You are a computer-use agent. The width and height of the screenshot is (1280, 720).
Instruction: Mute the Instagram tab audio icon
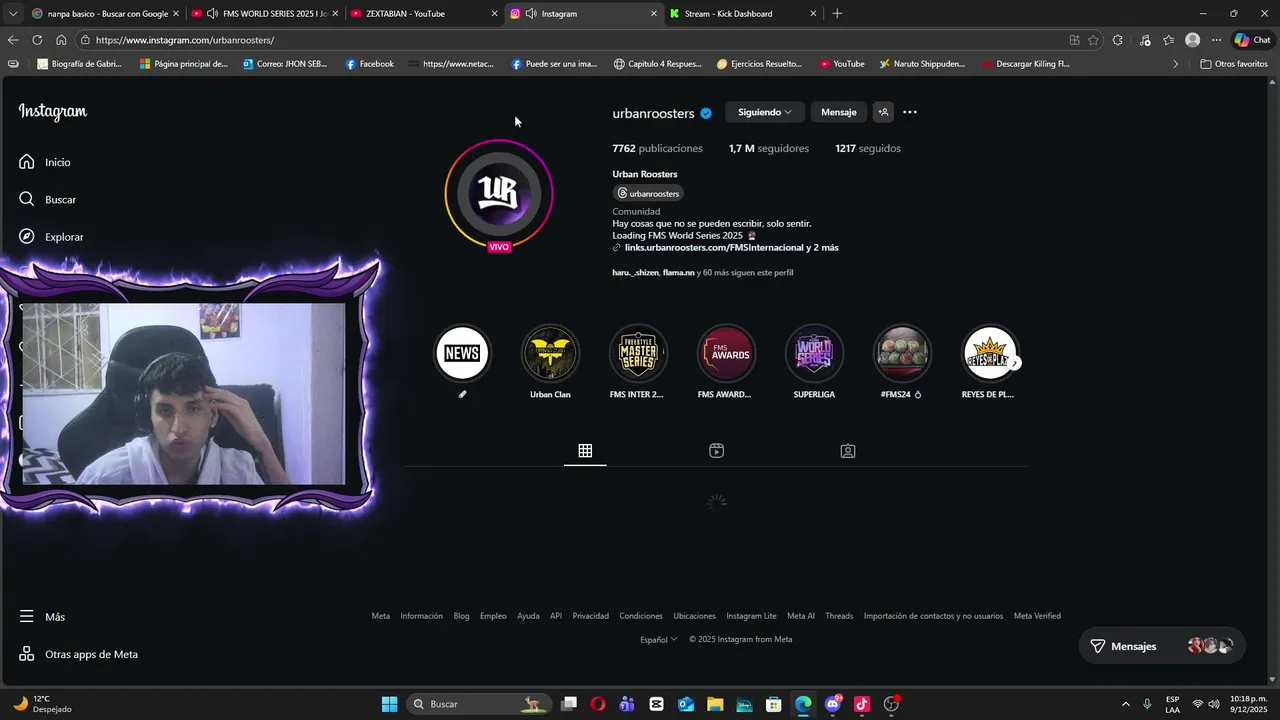tap(530, 14)
